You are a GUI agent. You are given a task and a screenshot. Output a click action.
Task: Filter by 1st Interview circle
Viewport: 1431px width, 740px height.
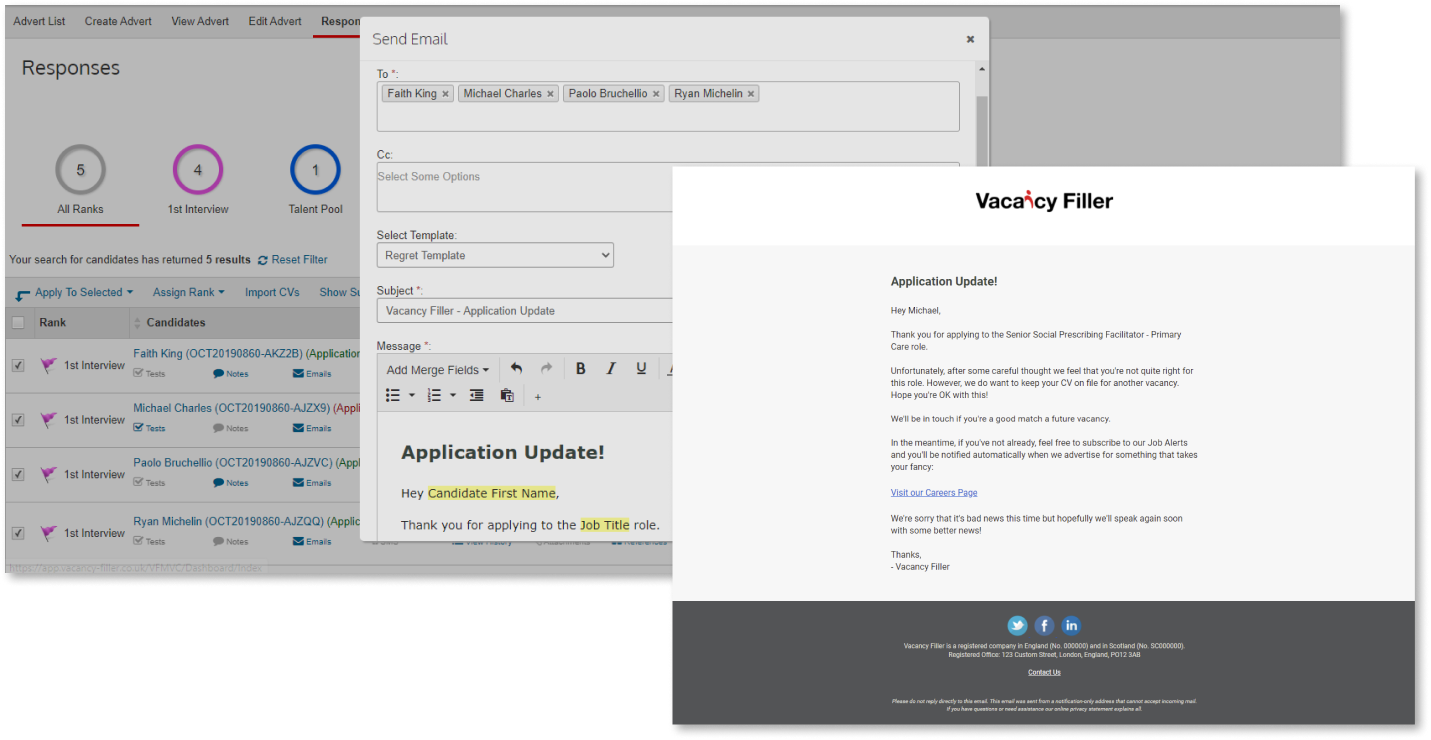[198, 170]
